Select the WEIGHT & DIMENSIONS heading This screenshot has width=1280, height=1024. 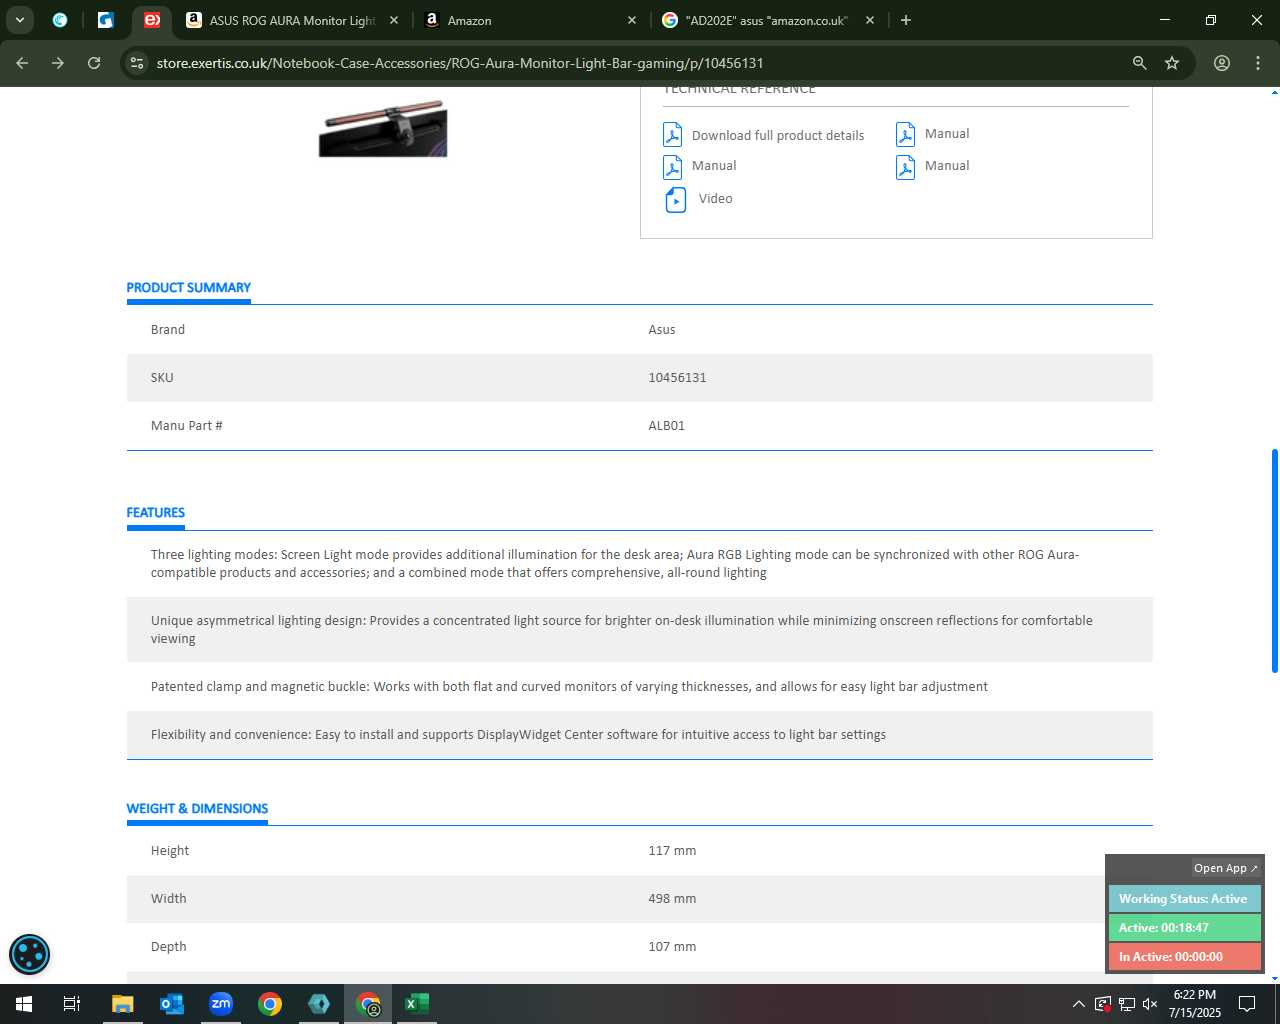coord(197,809)
